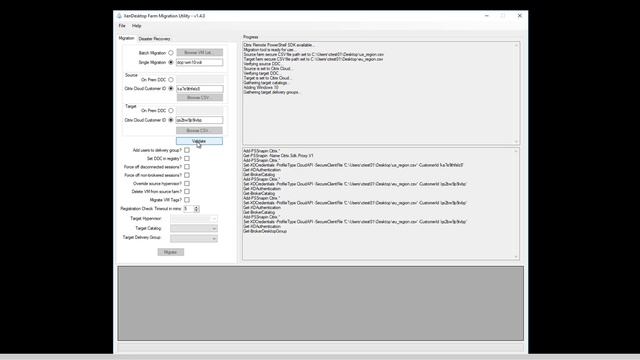
Task: Click Browse CSV button in Target section
Action: (199, 131)
